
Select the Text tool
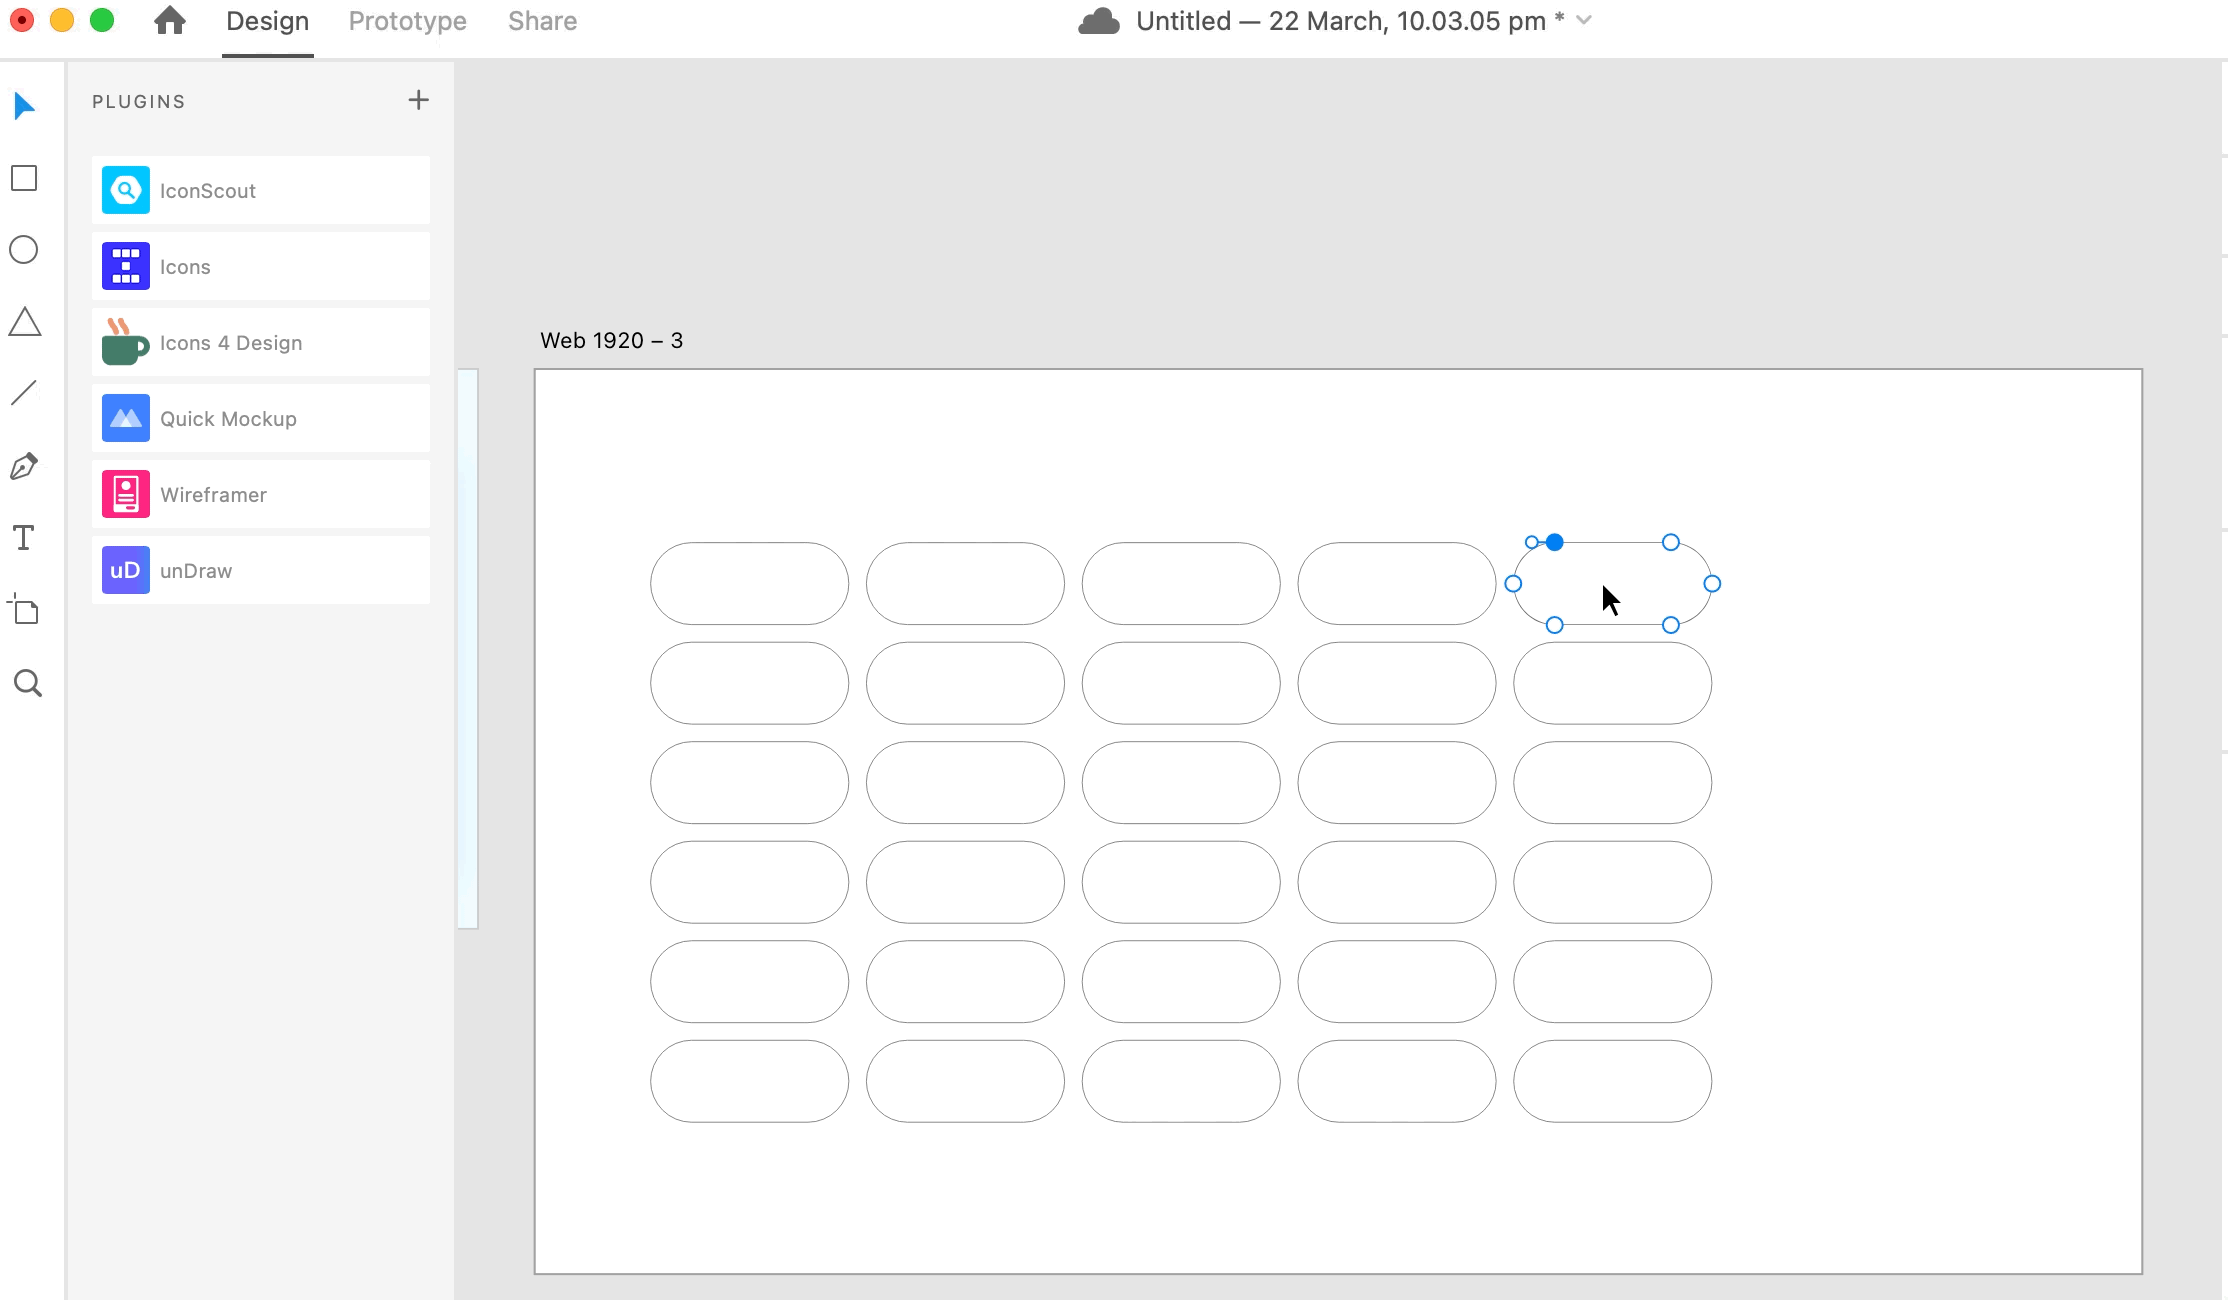(x=24, y=538)
